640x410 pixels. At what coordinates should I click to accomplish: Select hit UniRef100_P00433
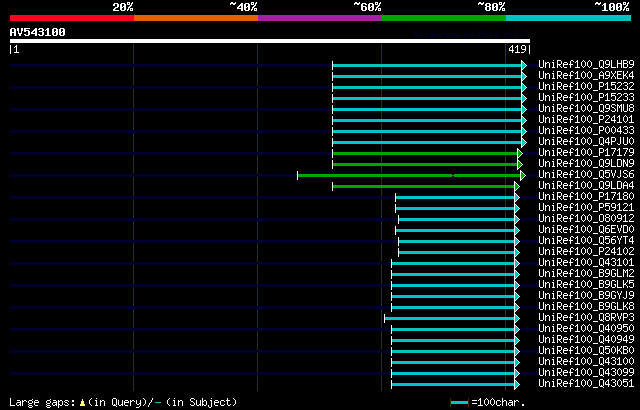pyautogui.click(x=586, y=131)
